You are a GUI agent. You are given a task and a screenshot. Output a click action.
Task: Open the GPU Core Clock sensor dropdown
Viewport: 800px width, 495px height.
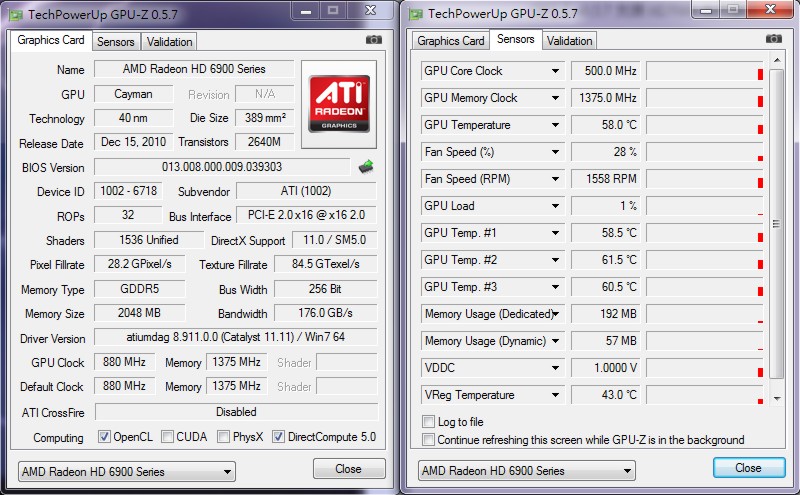555,71
